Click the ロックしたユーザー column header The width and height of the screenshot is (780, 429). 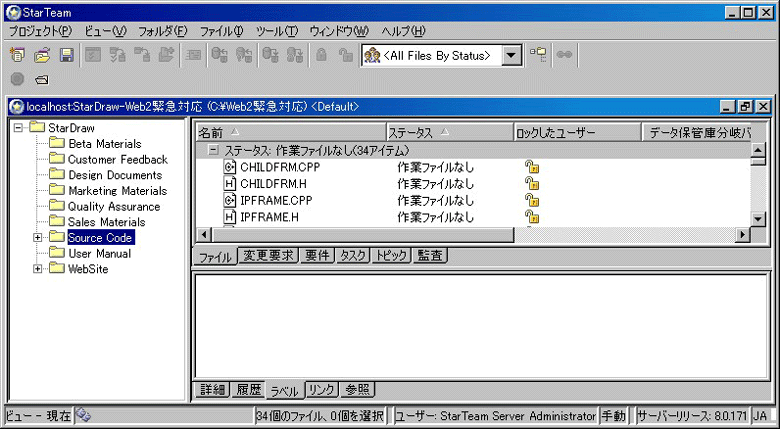click(577, 132)
